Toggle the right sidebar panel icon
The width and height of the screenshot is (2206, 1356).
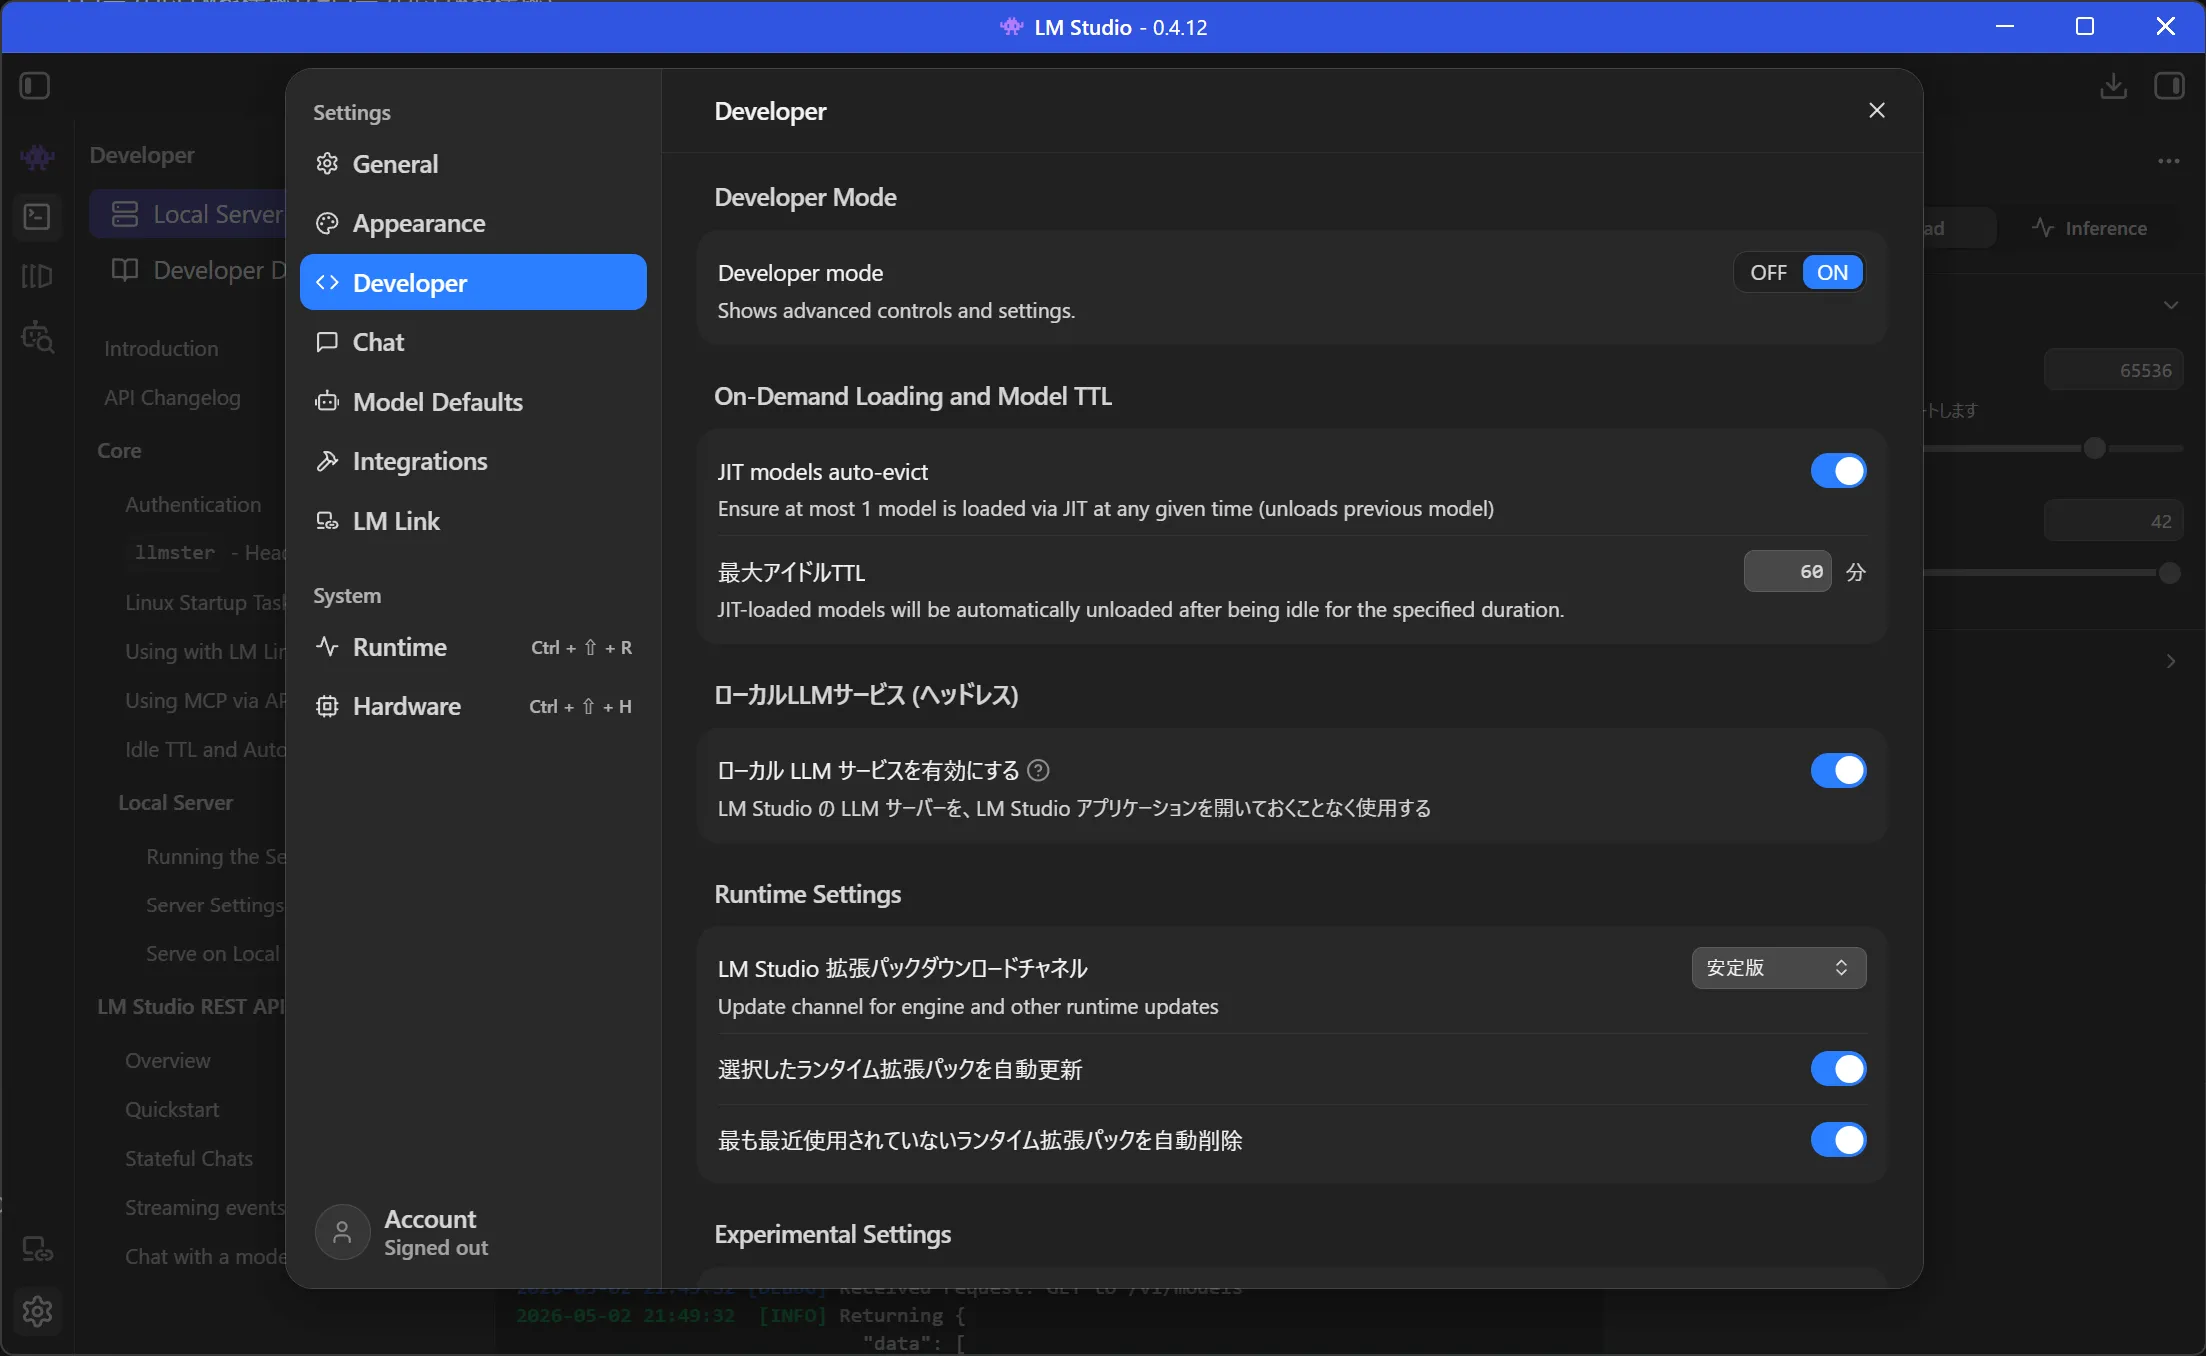coord(2169,86)
